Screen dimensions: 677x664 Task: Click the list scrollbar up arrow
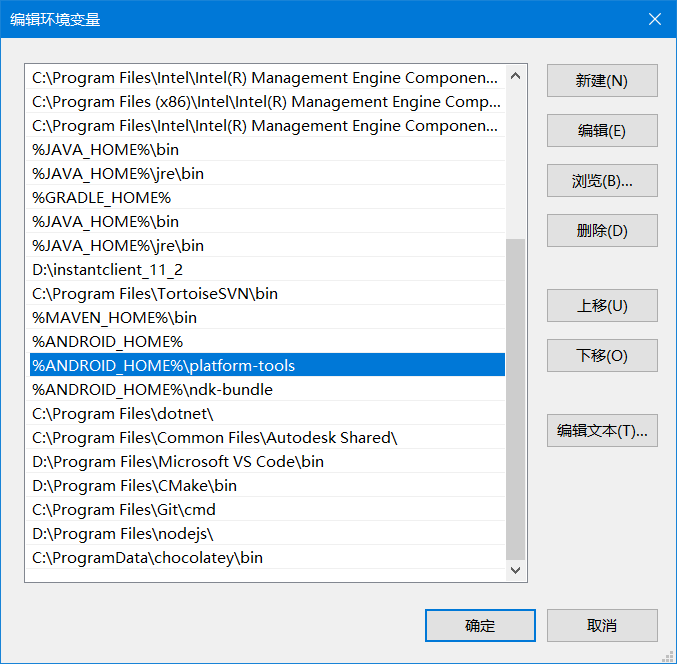pyautogui.click(x=515, y=76)
